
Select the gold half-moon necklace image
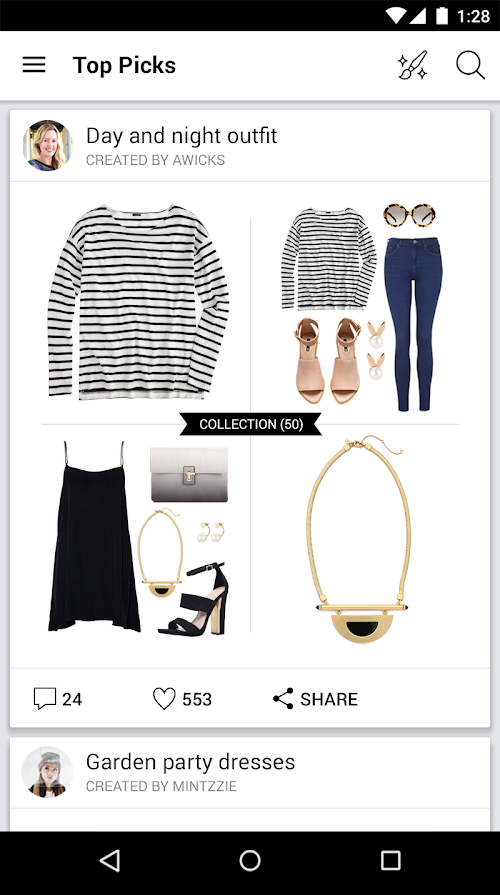(358, 539)
